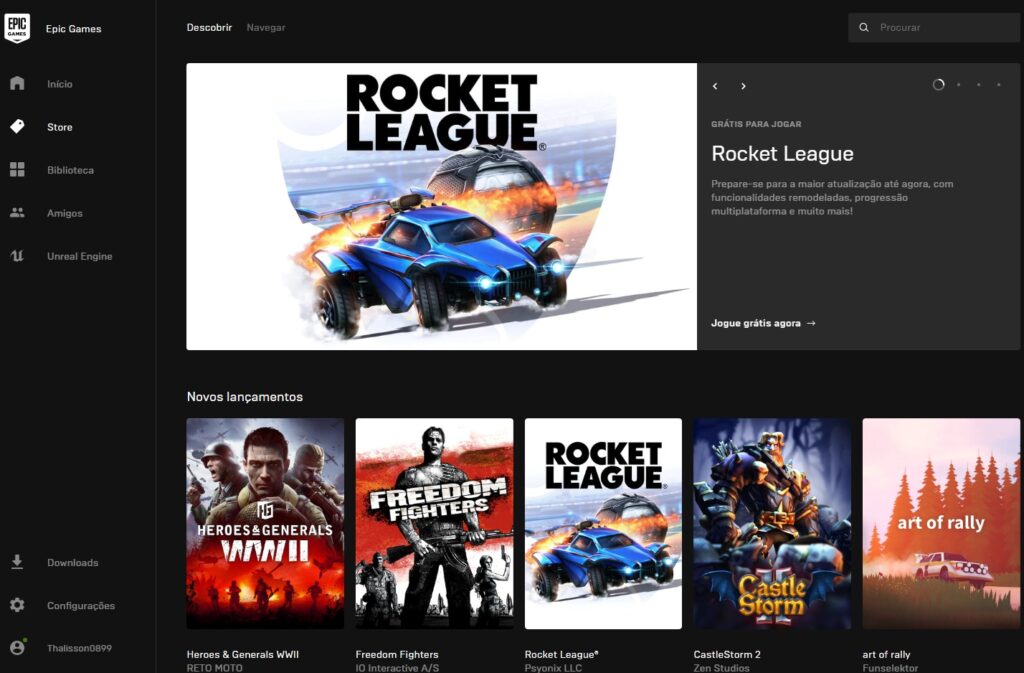Click the Freedom Fighters title text
Screen dimensions: 1024x673
pos(397,654)
